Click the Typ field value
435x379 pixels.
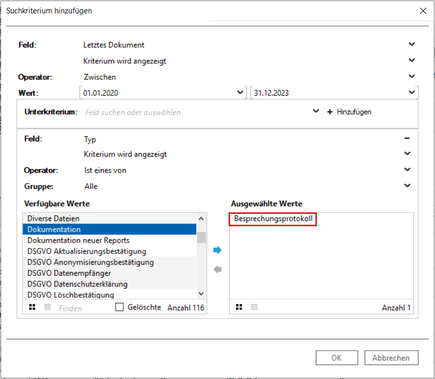[90, 139]
